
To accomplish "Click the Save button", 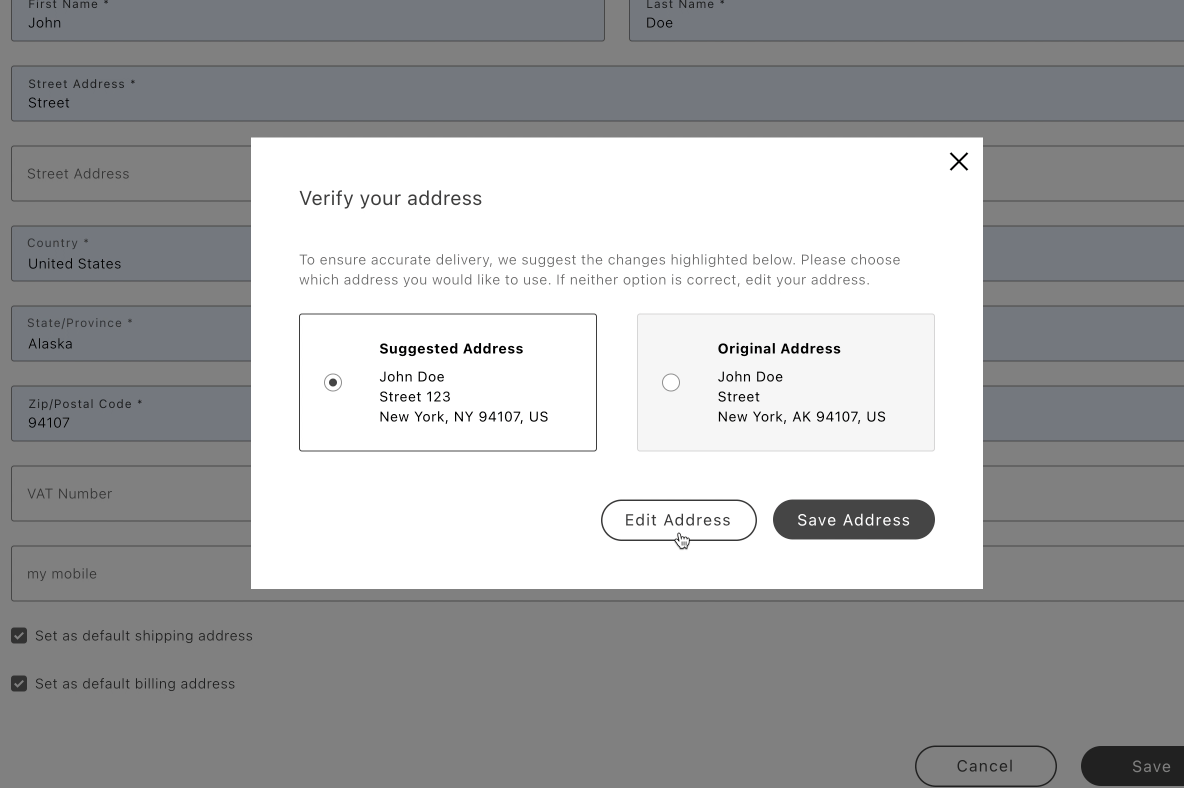I will (1151, 765).
